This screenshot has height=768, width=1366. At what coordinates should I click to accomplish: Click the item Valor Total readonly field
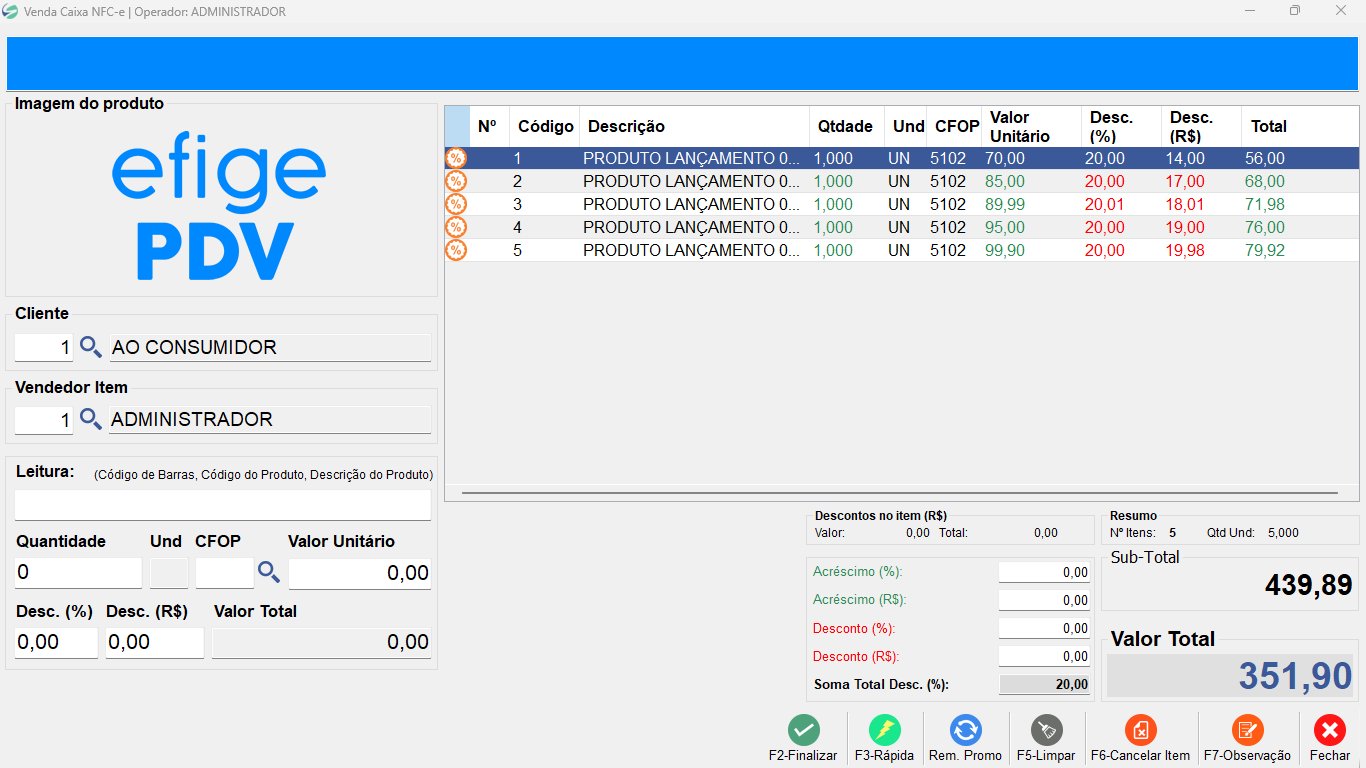(321, 642)
